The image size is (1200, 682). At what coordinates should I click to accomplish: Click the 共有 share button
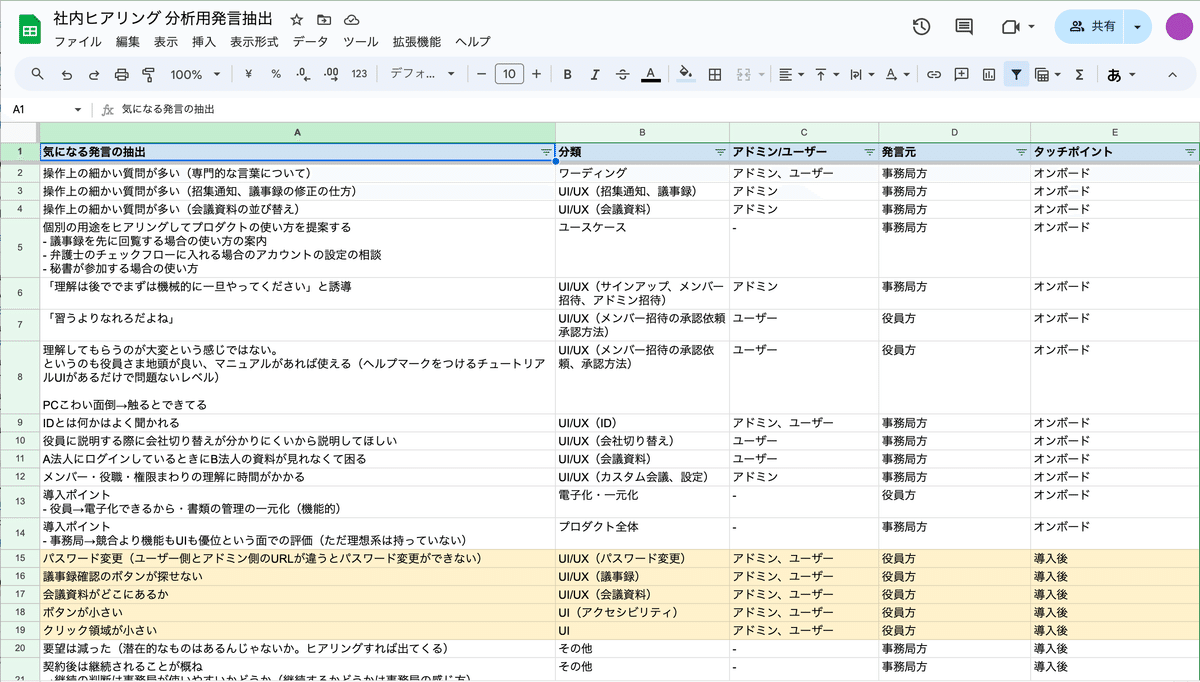(1091, 27)
